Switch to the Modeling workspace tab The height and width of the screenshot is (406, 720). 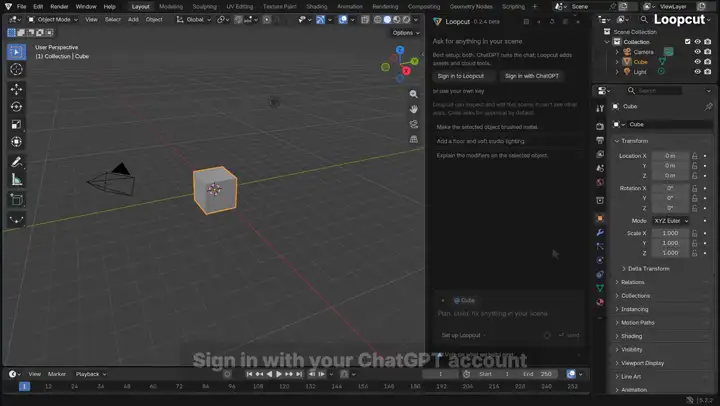point(171,6)
